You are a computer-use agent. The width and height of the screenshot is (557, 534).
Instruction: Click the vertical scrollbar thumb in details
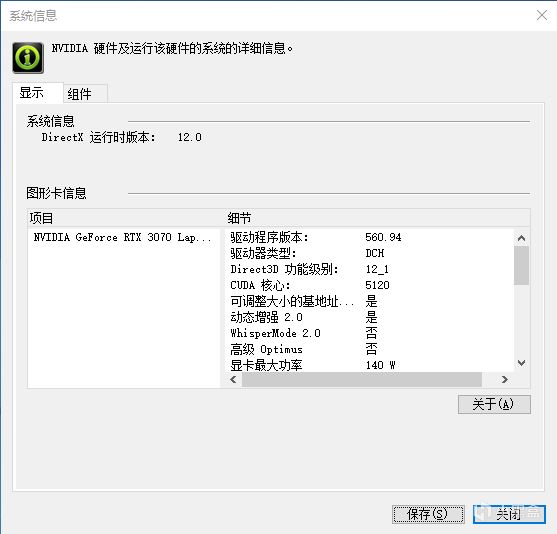point(521,265)
